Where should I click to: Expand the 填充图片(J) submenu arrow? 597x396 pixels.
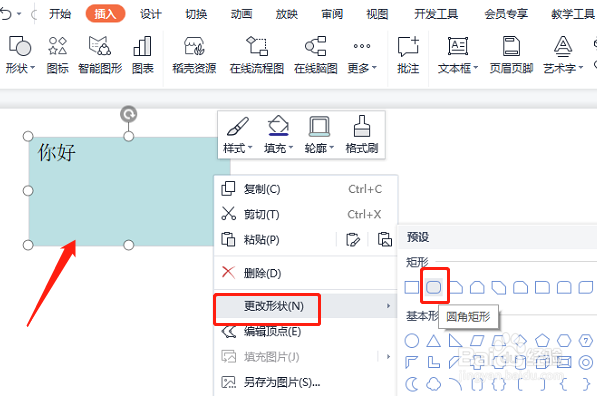[x=388, y=357]
